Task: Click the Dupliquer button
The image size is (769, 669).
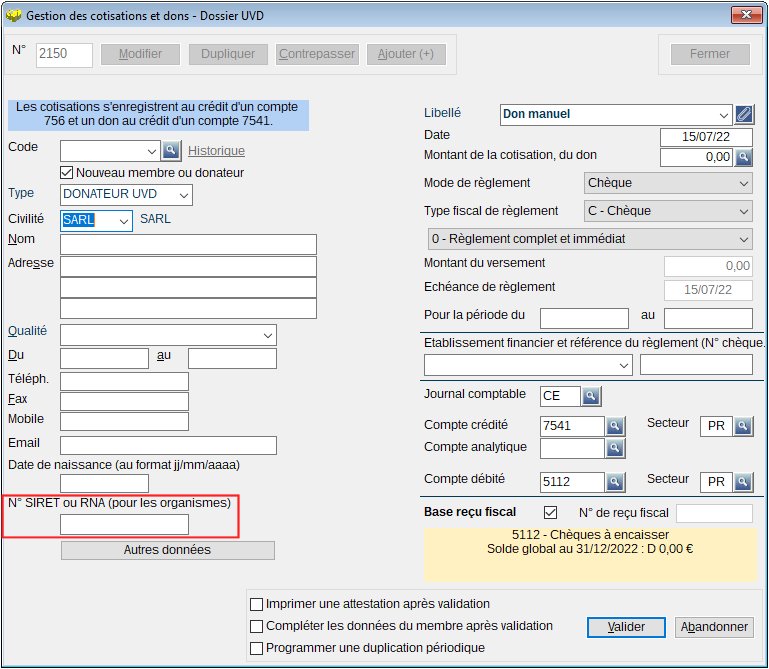Action: 228,54
